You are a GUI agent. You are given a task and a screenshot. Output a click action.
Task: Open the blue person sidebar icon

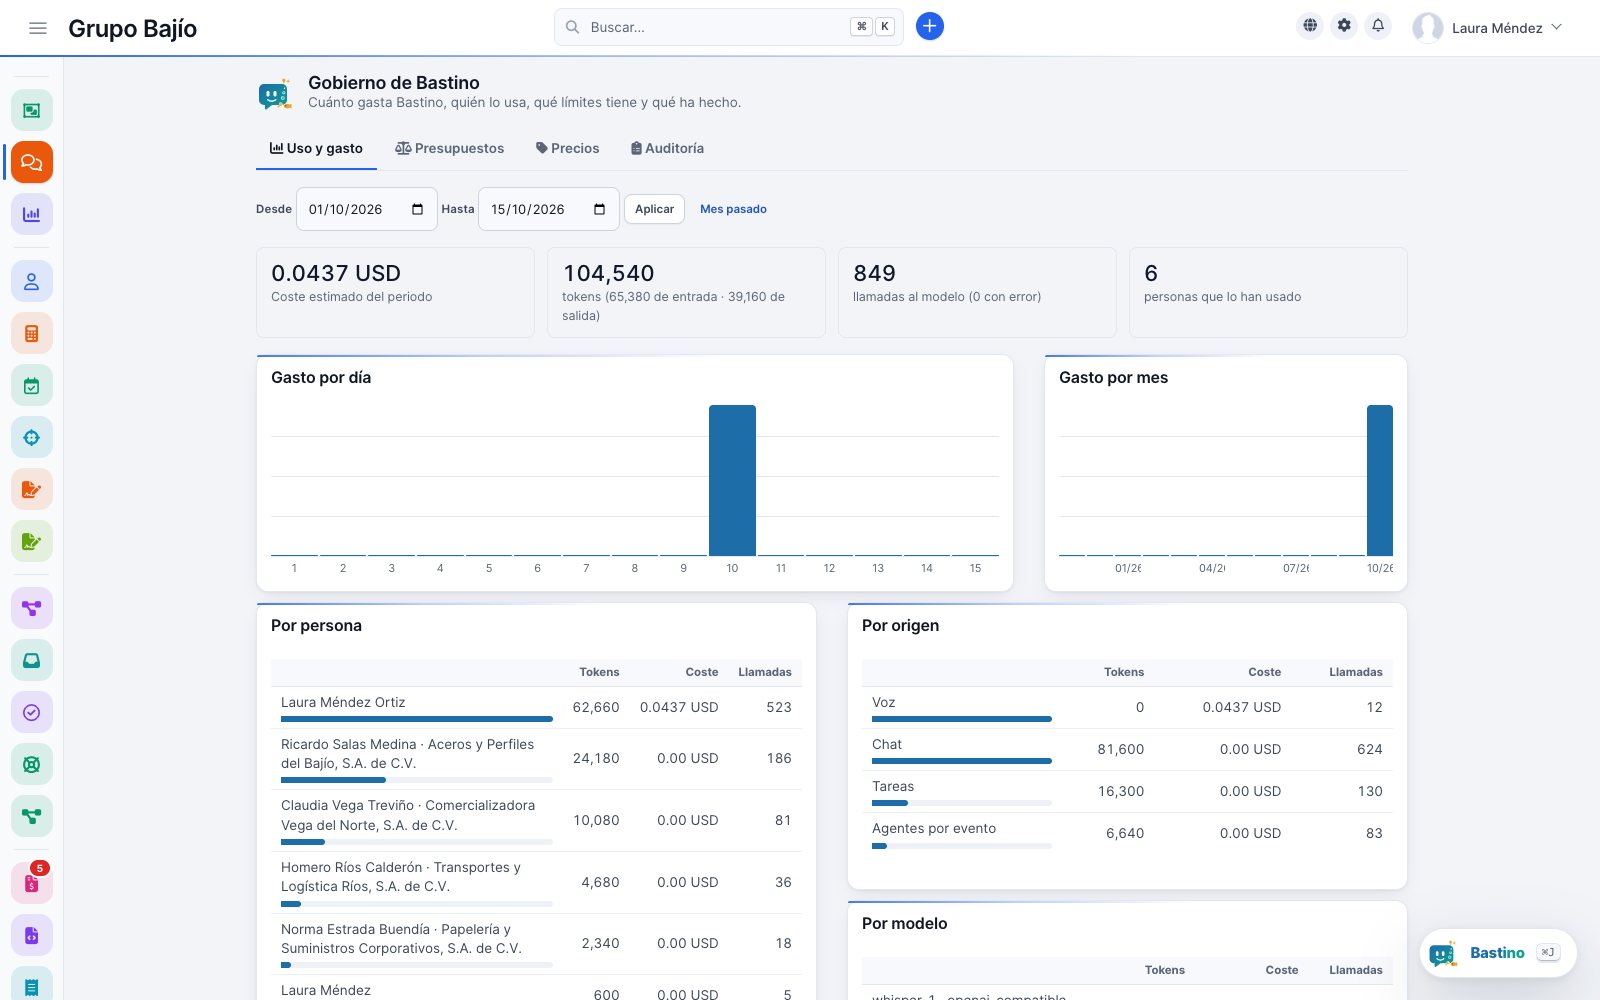pyautogui.click(x=32, y=281)
